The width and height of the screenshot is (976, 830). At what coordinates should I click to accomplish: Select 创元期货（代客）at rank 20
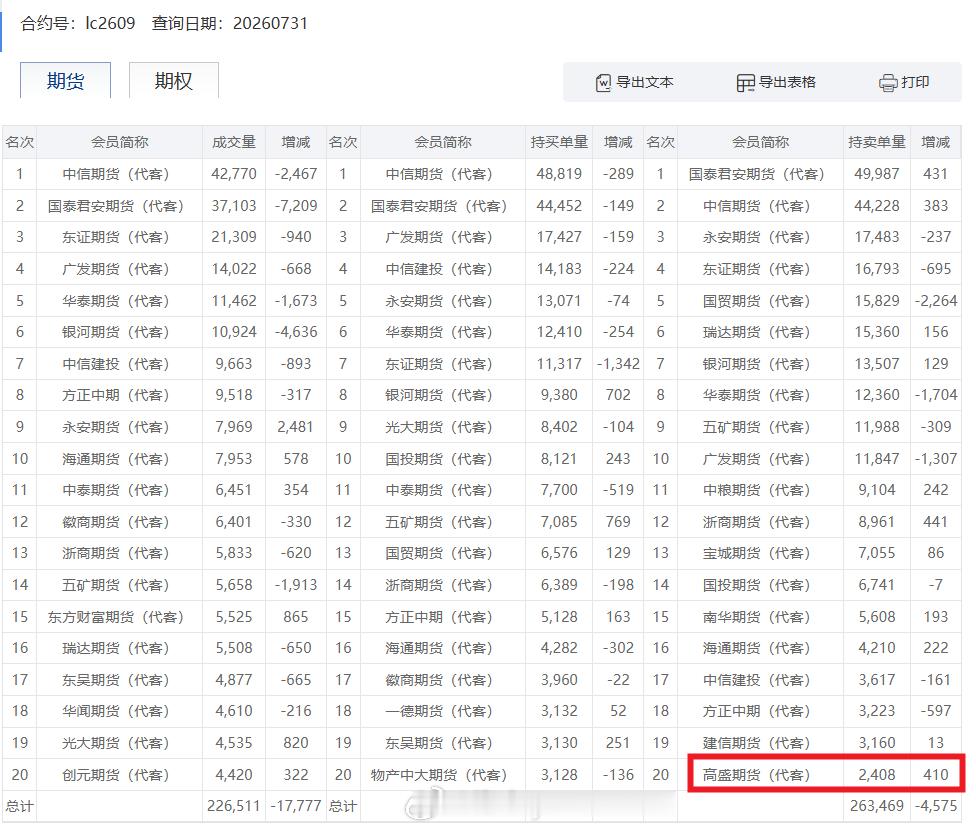pos(116,775)
